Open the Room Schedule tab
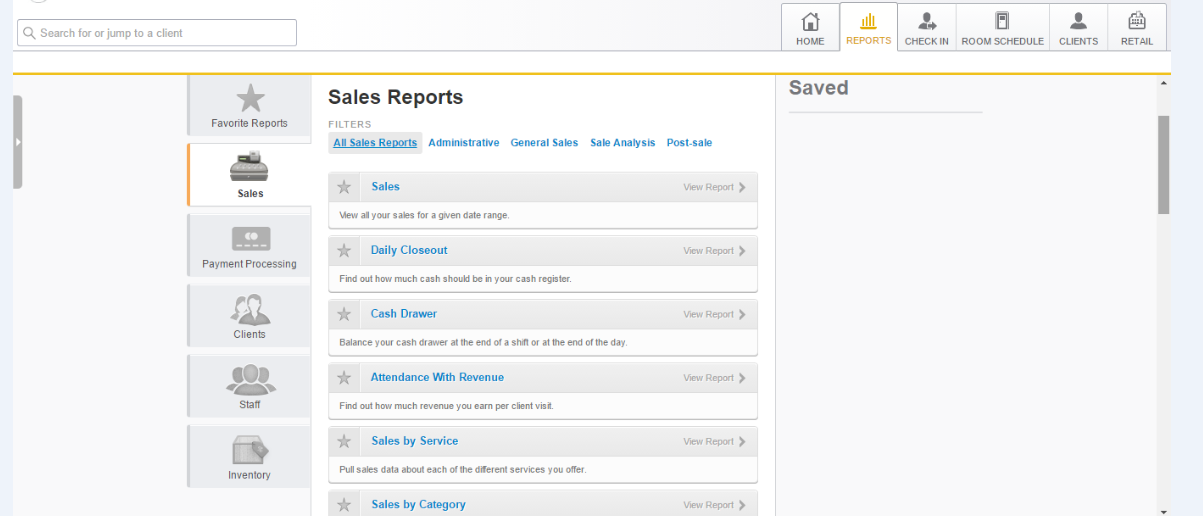This screenshot has height=516, width=1203. (1002, 27)
